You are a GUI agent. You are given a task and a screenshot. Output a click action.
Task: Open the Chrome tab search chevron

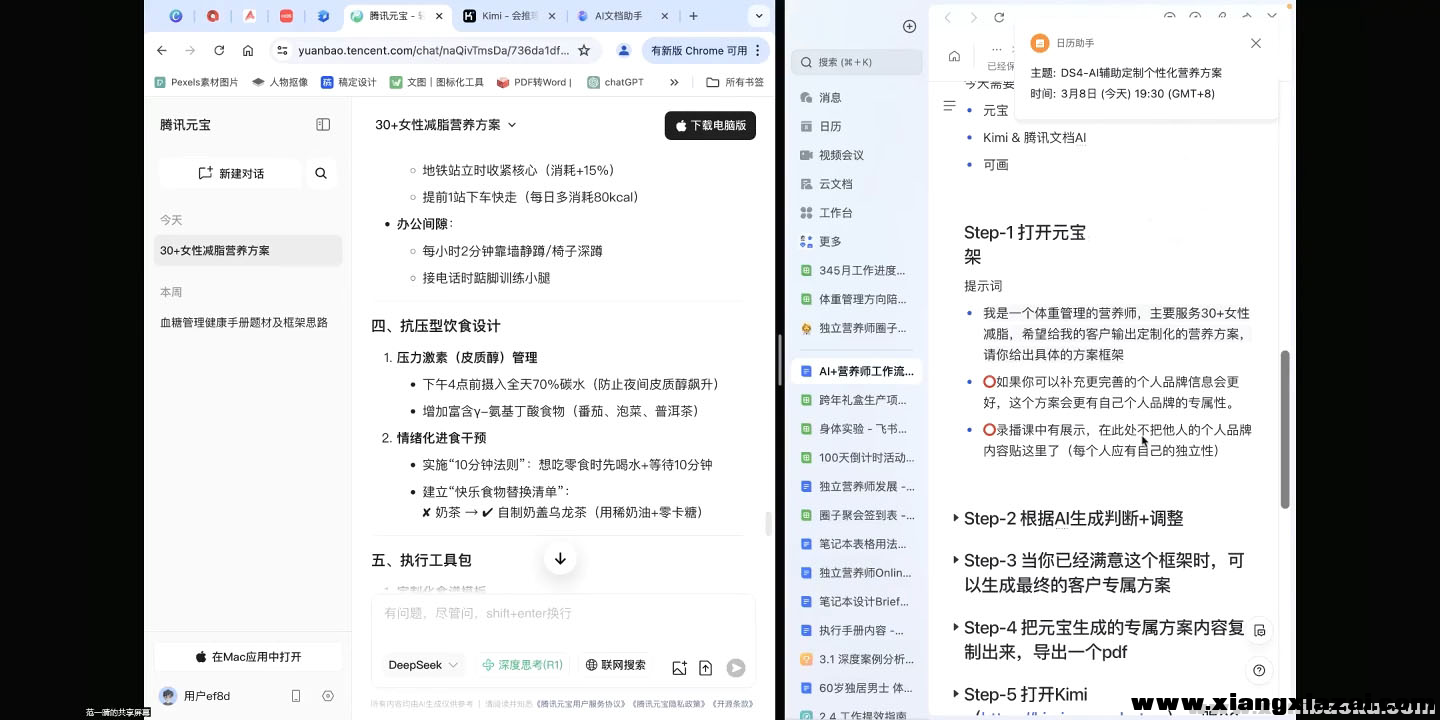(760, 16)
